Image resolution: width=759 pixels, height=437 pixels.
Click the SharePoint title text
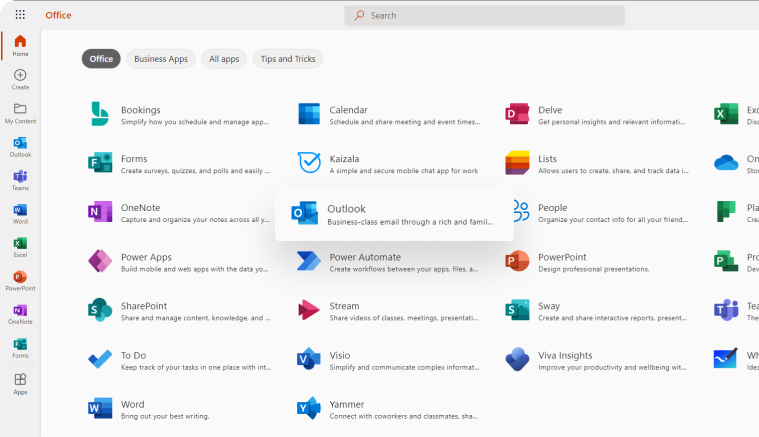pyautogui.click(x=144, y=306)
